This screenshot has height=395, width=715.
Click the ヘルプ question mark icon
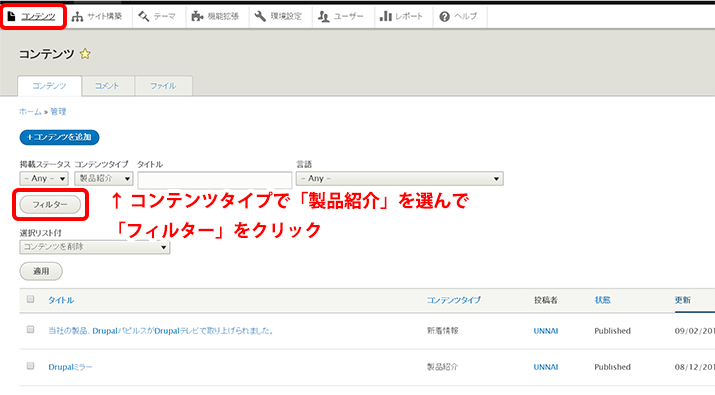[x=445, y=16]
